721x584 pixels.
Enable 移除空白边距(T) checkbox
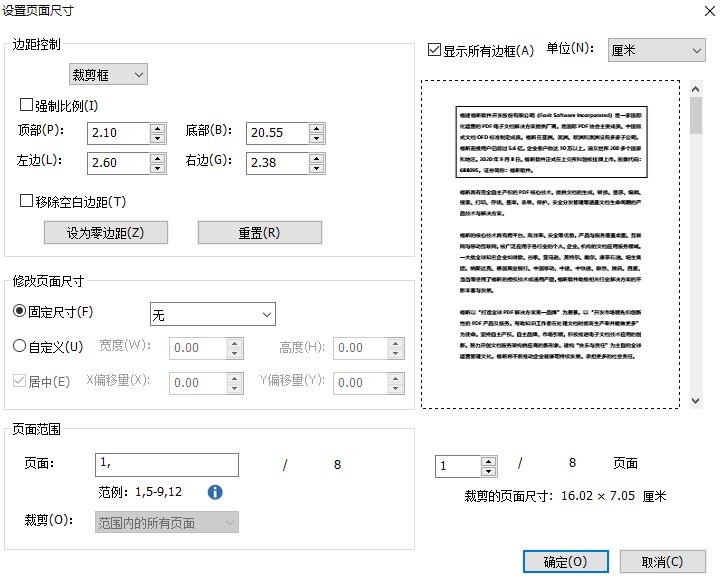point(26,200)
